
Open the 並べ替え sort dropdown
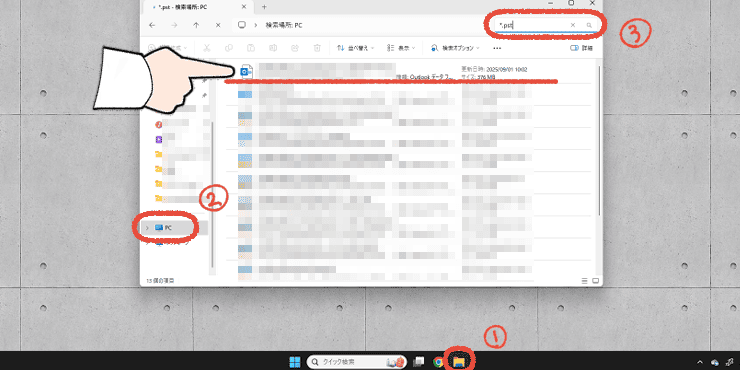pyautogui.click(x=356, y=48)
